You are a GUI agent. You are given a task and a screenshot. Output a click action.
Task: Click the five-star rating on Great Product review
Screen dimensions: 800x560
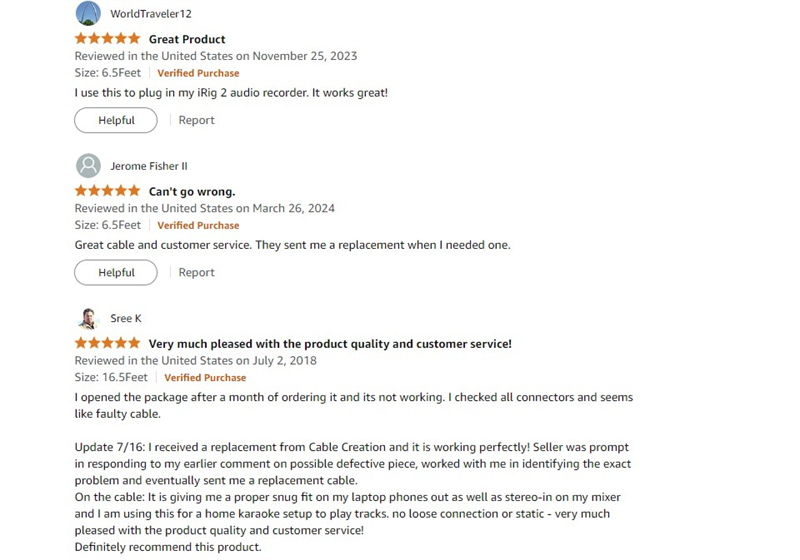(x=107, y=39)
